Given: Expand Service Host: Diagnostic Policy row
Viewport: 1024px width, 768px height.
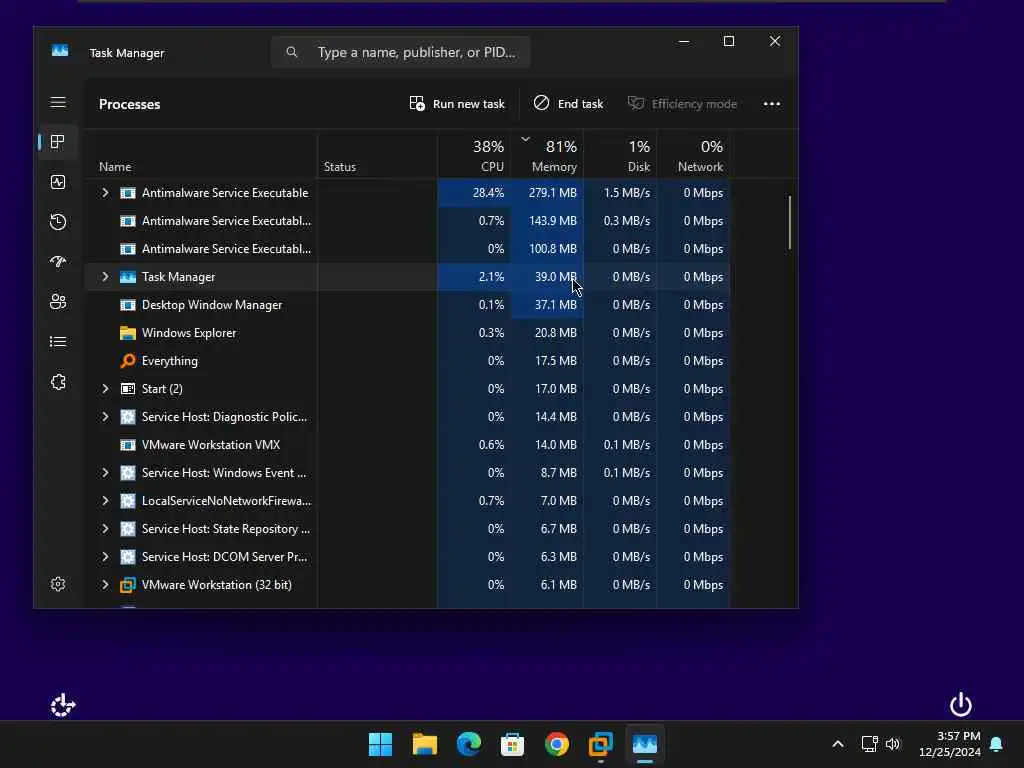Looking at the screenshot, I should (x=105, y=417).
